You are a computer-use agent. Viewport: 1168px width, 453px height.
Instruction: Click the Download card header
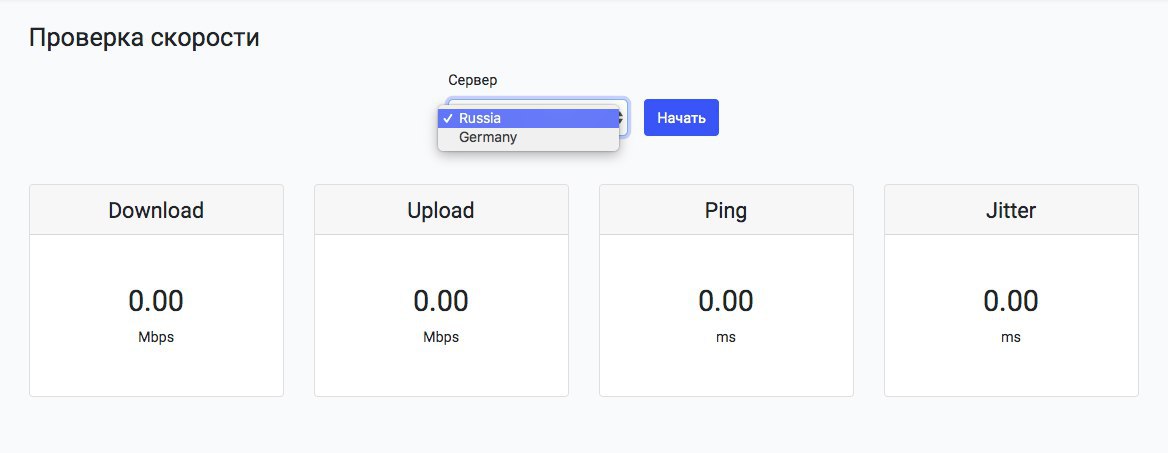(156, 210)
